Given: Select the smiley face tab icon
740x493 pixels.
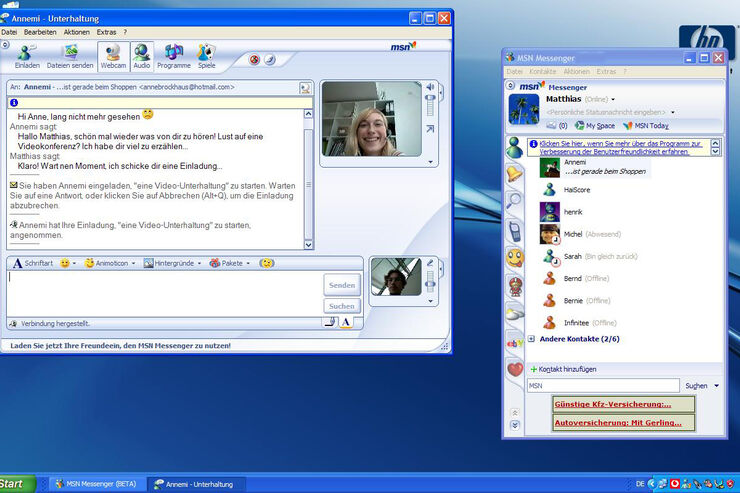Looking at the screenshot, I should (514, 258).
